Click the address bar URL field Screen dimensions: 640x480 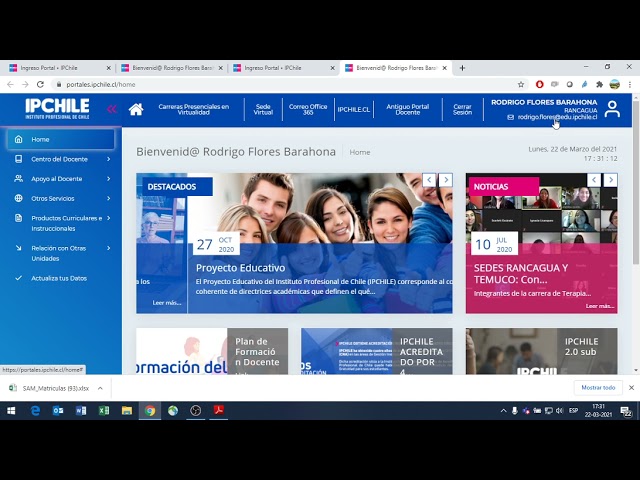pyautogui.click(x=286, y=84)
